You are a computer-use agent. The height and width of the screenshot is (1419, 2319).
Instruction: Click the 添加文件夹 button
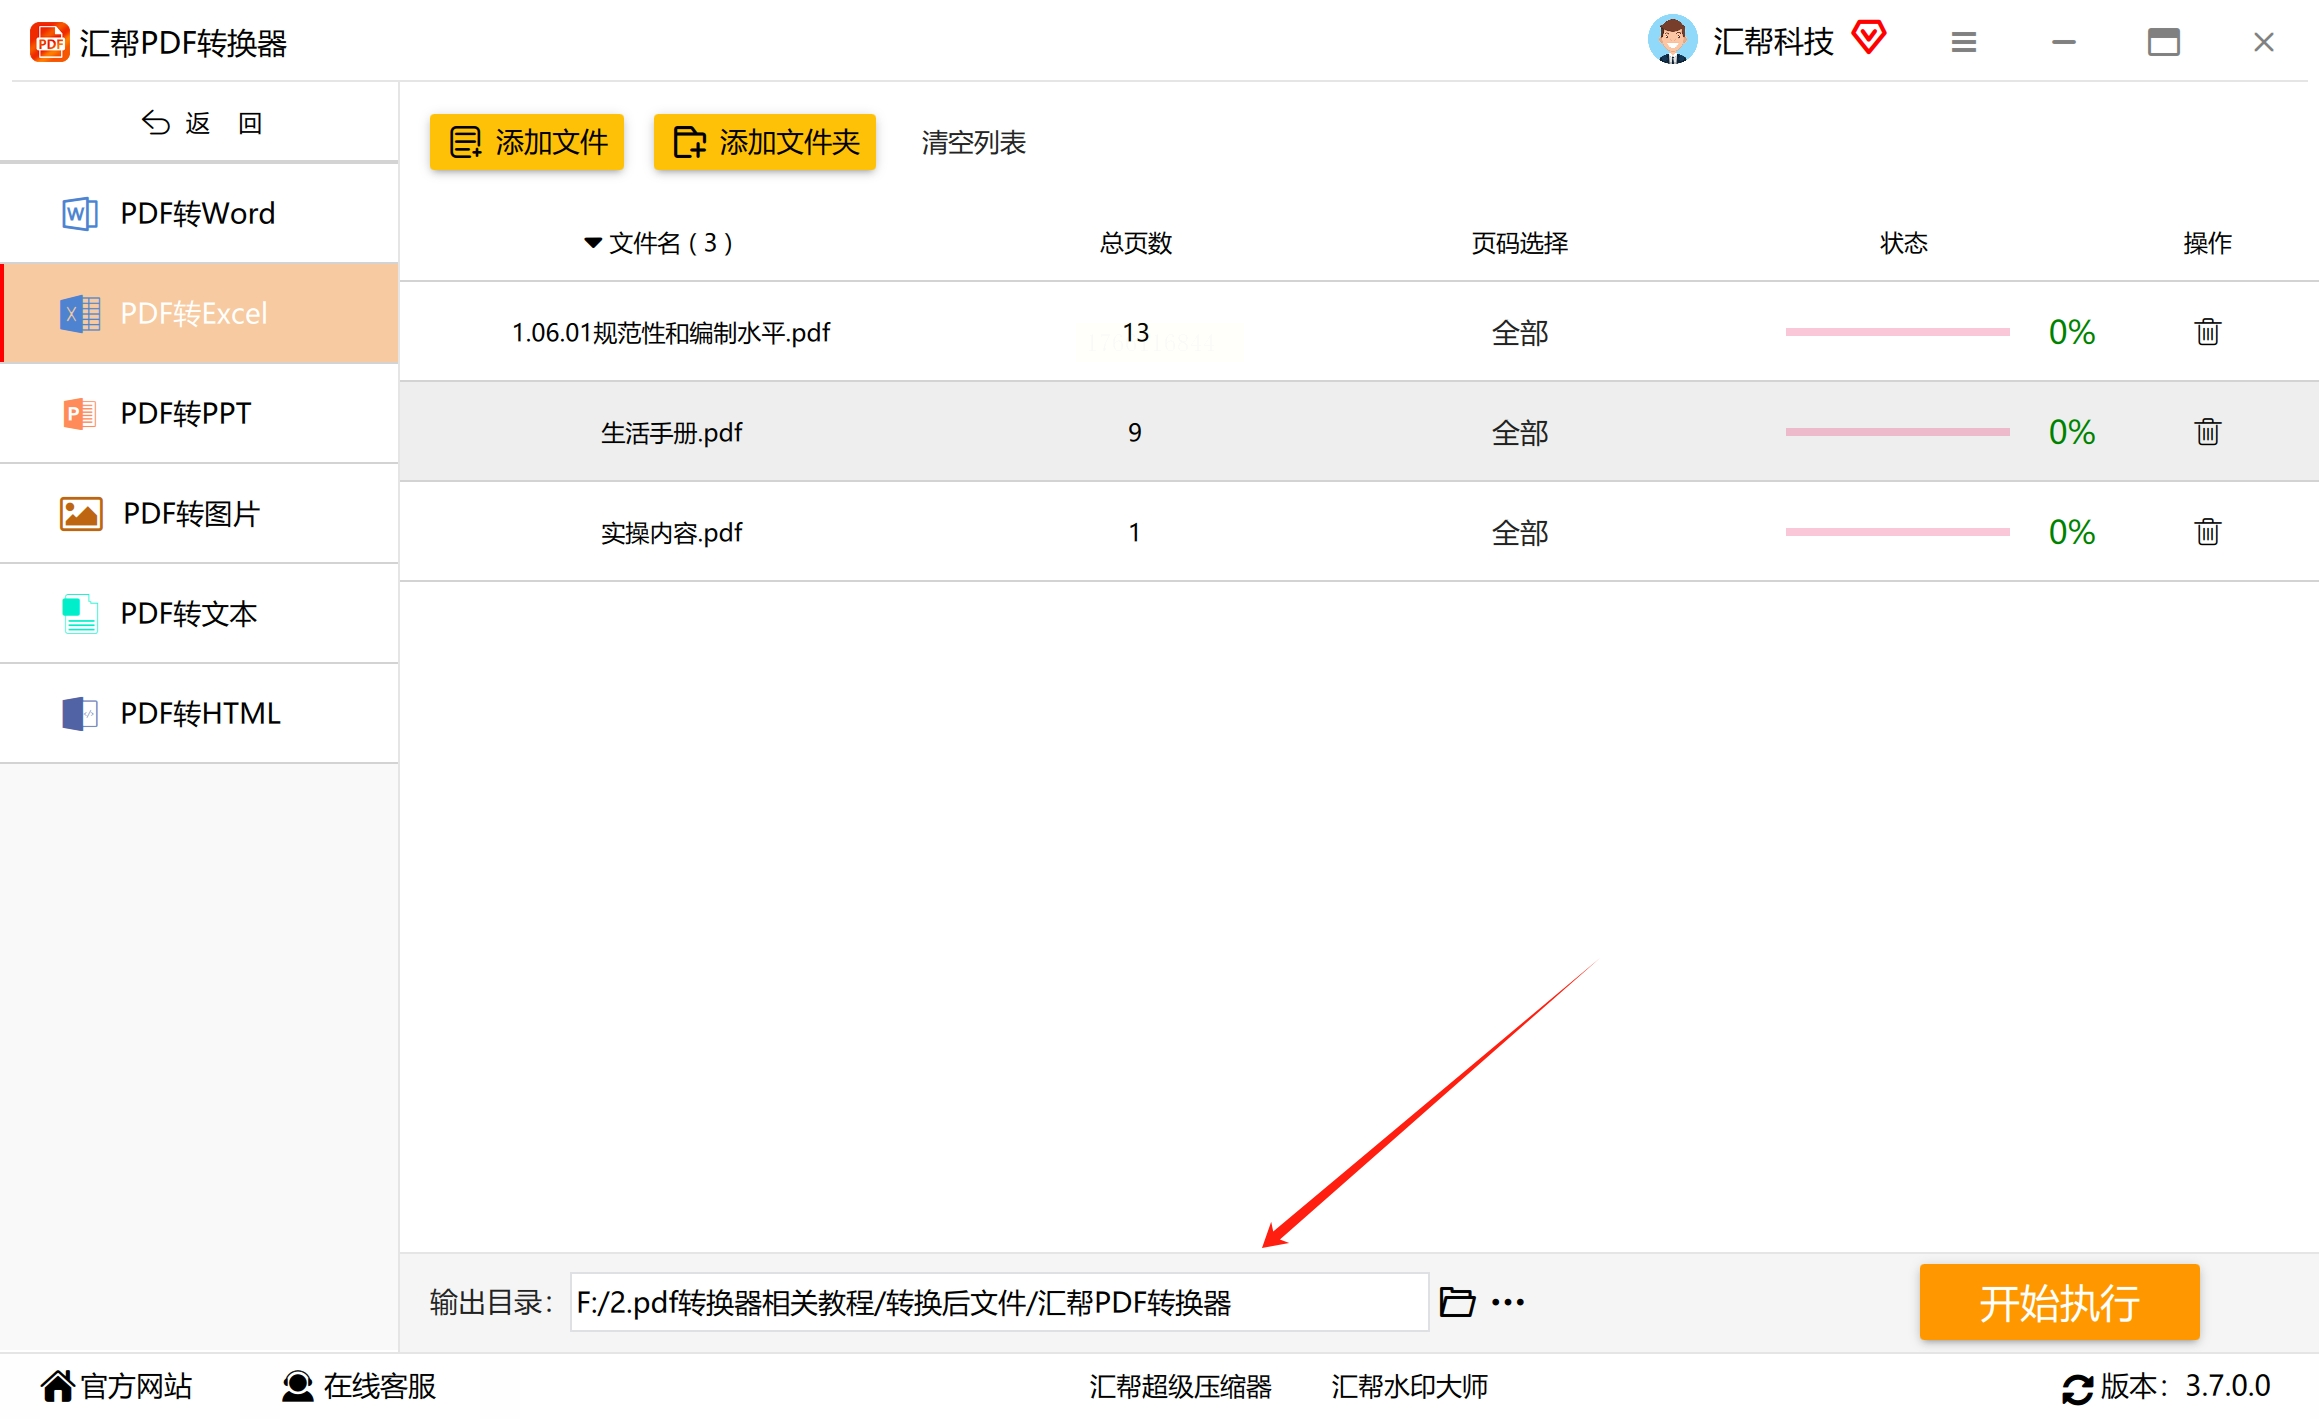[x=764, y=142]
